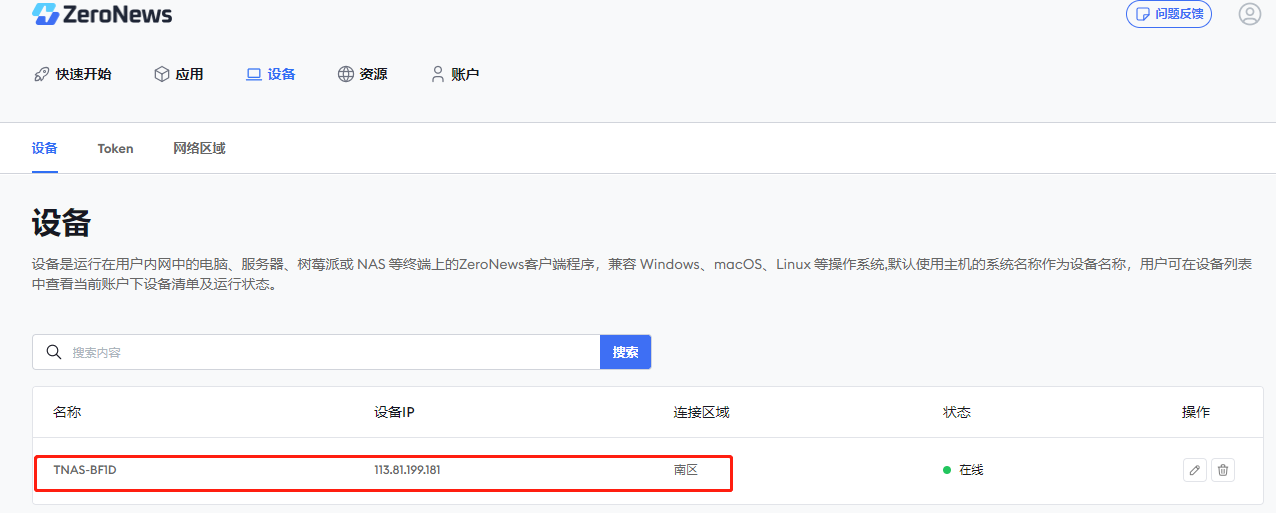Click the green online status dot
Viewport: 1276px width, 513px height.
pyautogui.click(x=947, y=470)
